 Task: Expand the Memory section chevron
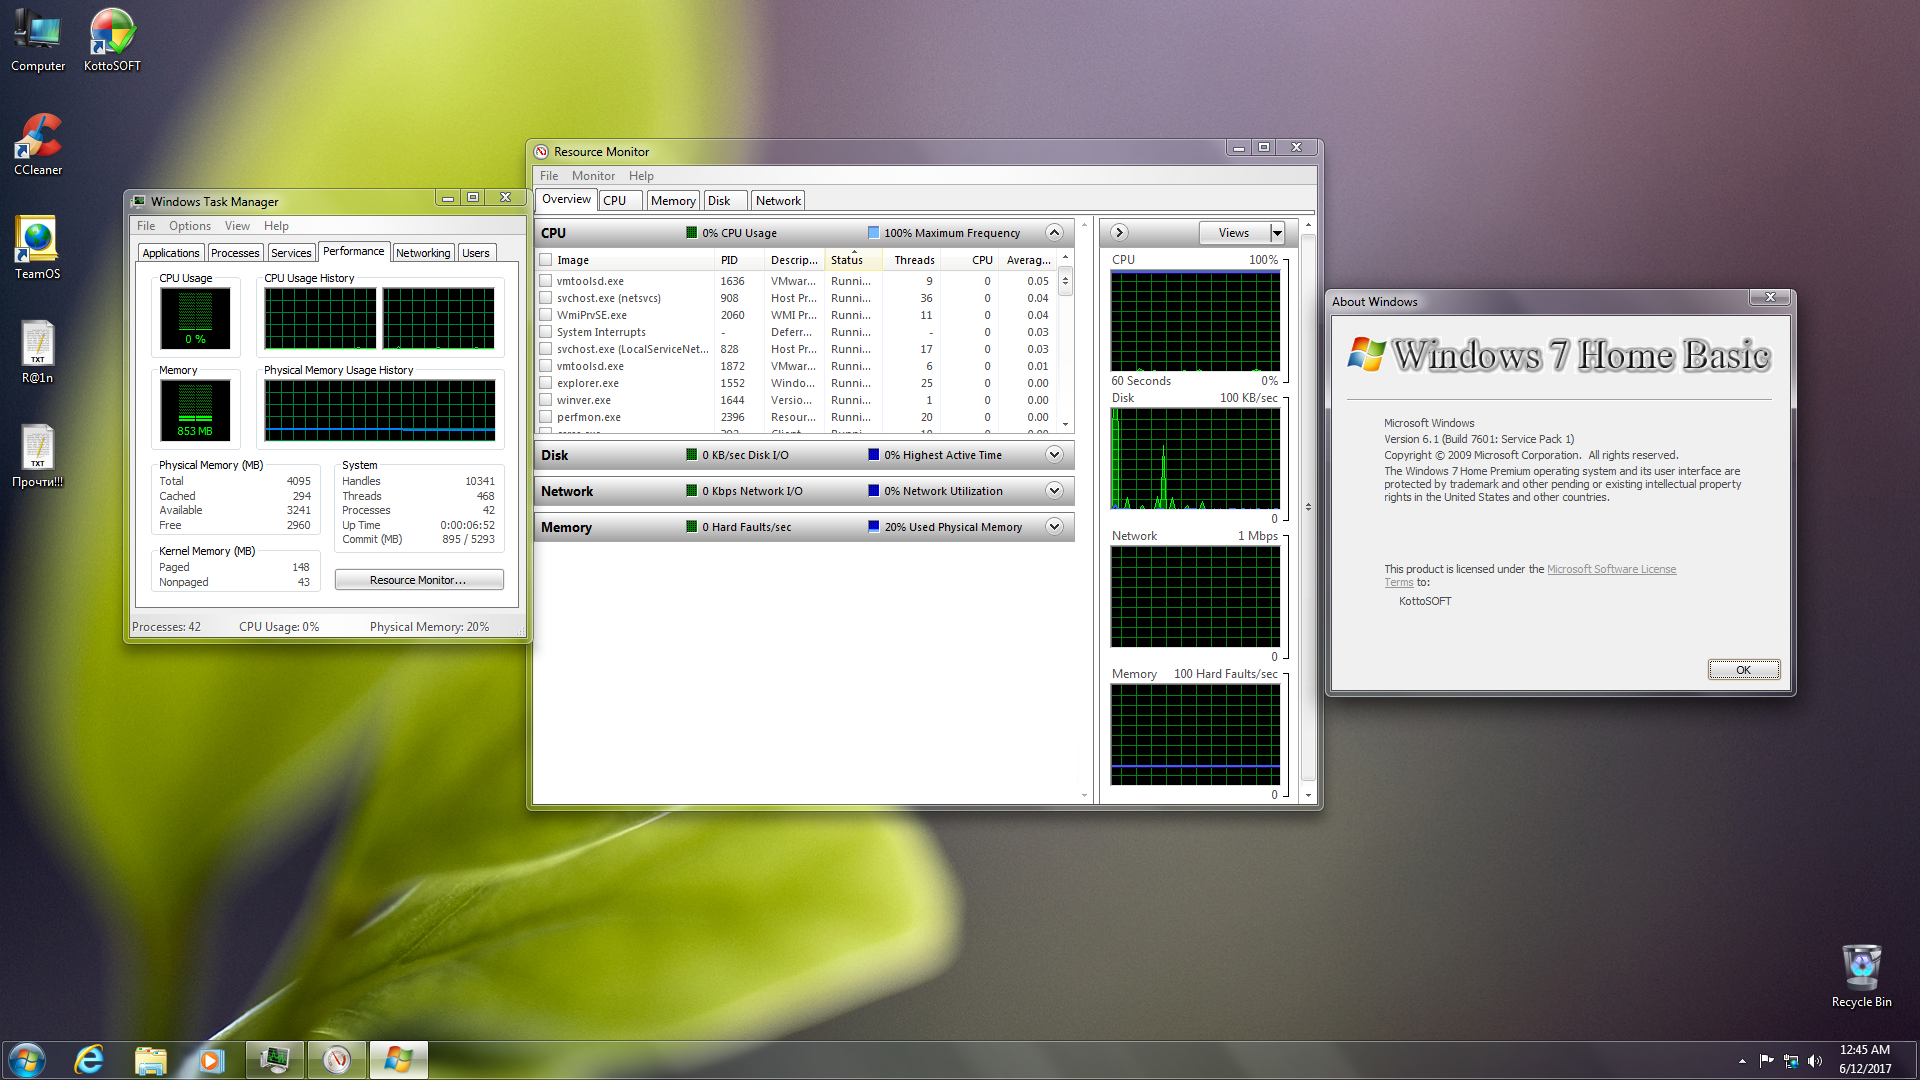coord(1054,527)
